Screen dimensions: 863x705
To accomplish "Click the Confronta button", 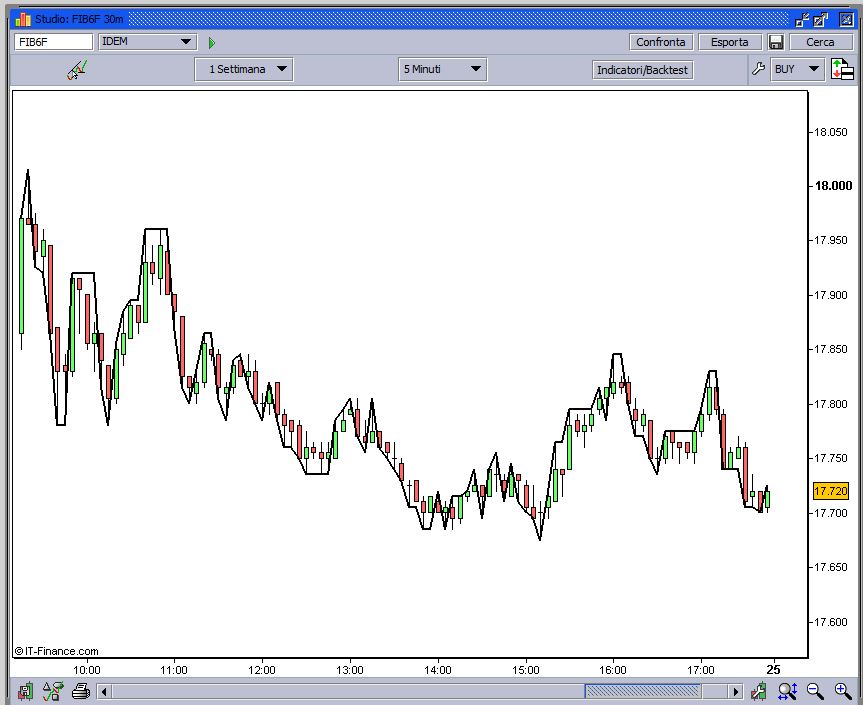I will pyautogui.click(x=660, y=42).
